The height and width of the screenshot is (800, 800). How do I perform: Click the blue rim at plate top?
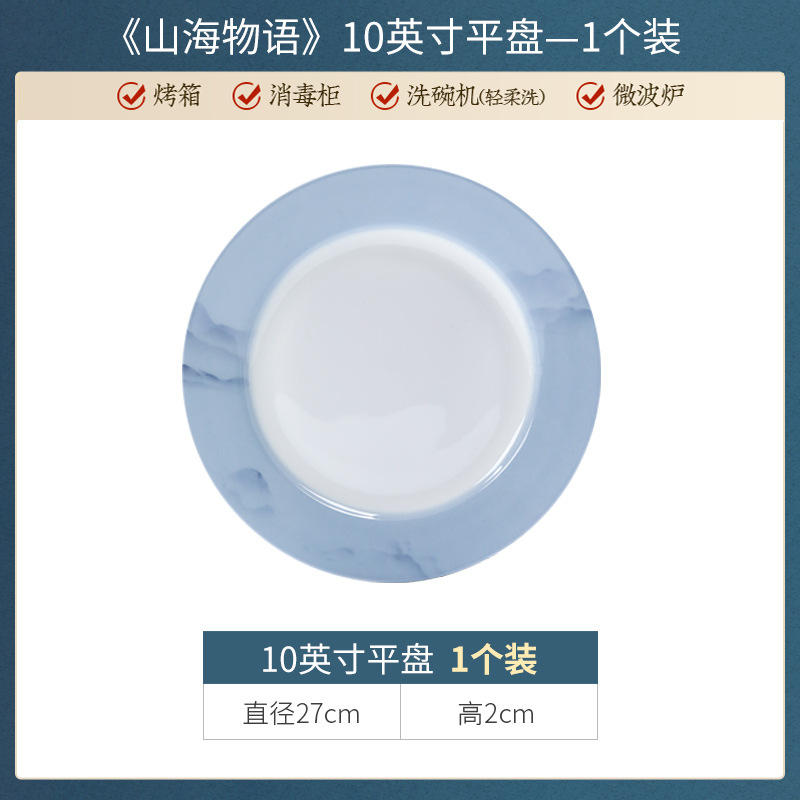coord(392,196)
